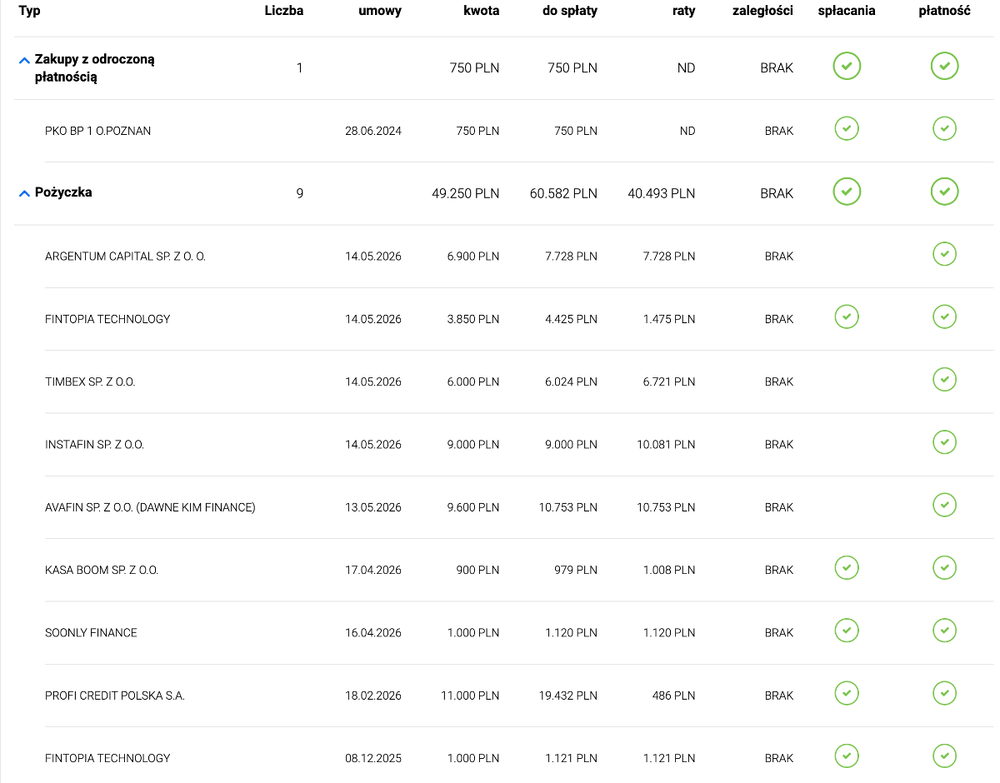Image resolution: width=1000 pixels, height=783 pixels.
Task: Click the amount 979 PLN
Action: [x=575, y=570]
